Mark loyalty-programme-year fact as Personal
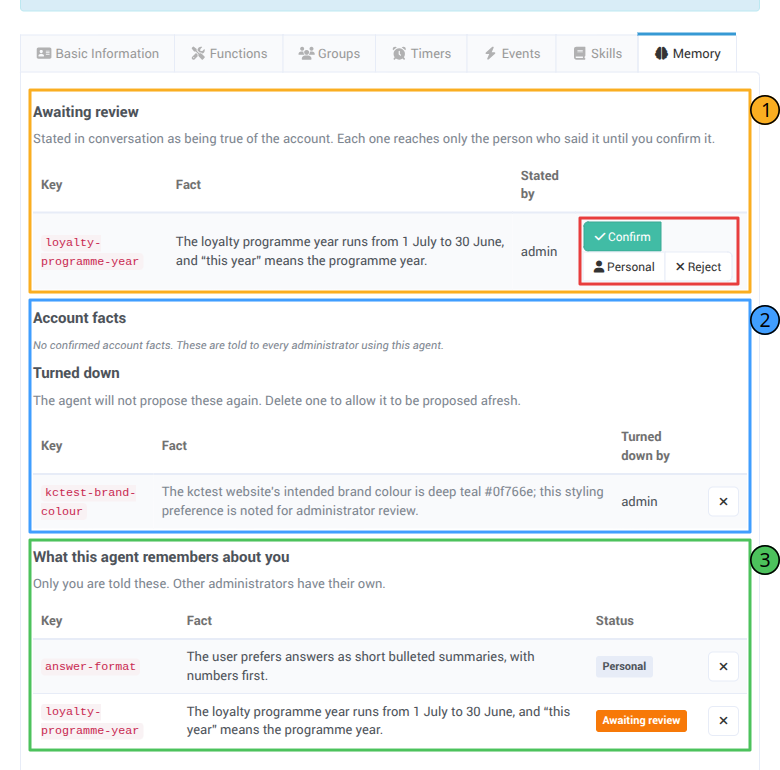 pyautogui.click(x=624, y=267)
